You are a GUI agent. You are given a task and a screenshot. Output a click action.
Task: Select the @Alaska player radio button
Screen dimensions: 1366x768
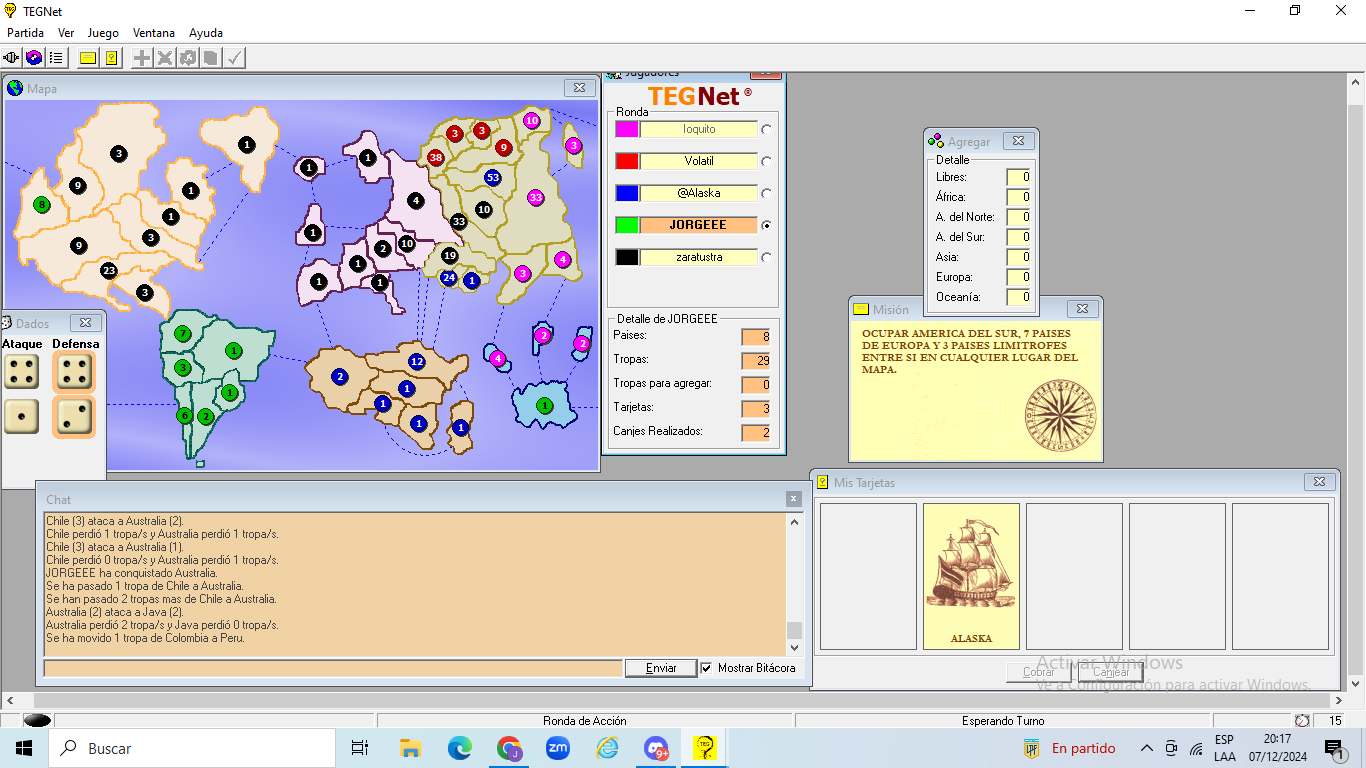766,193
